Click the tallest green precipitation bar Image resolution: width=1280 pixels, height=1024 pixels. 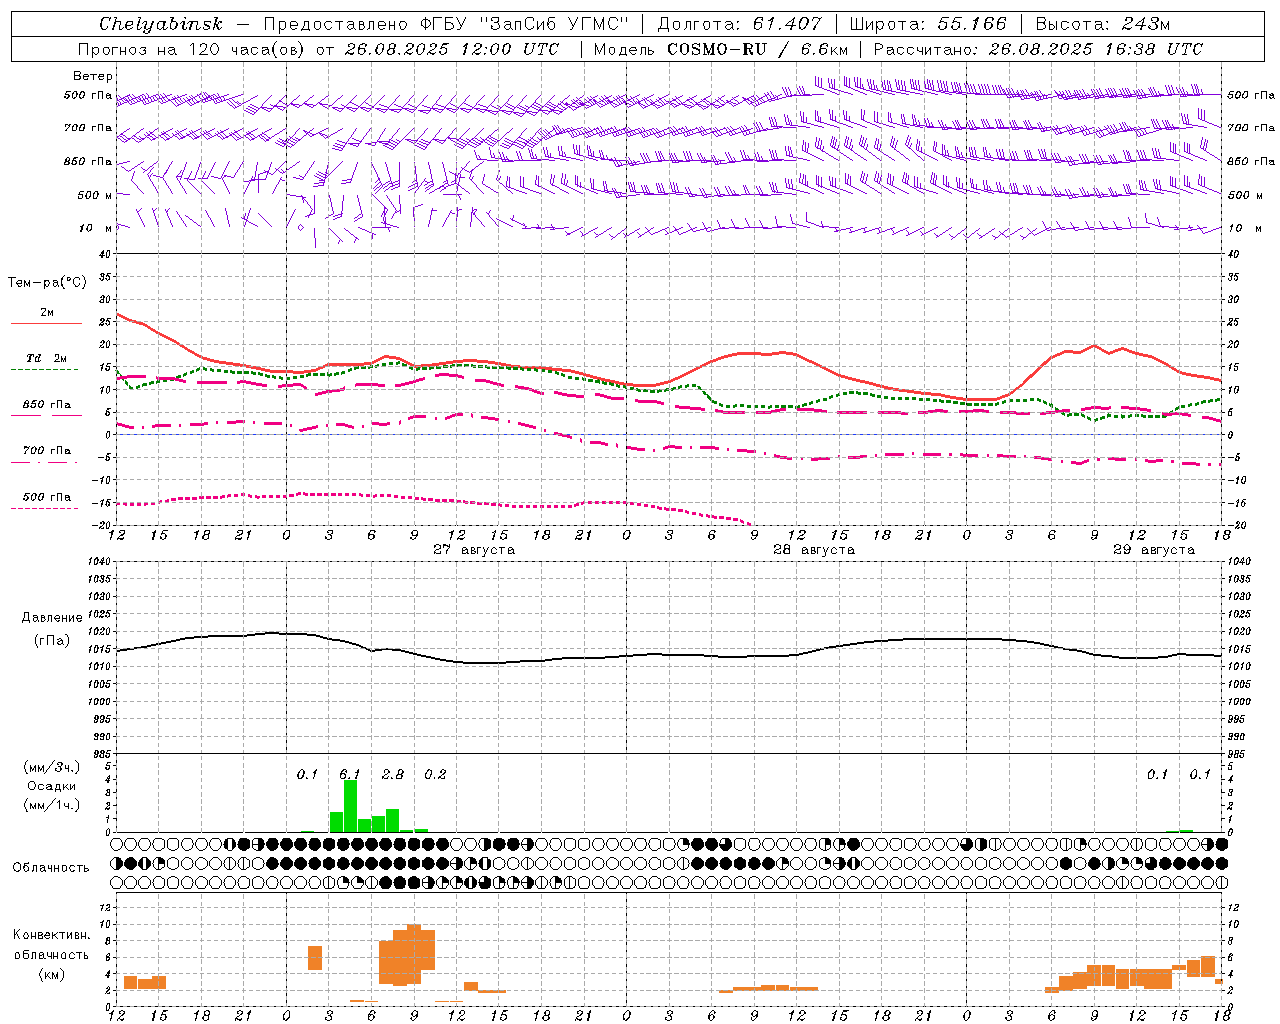click(350, 806)
